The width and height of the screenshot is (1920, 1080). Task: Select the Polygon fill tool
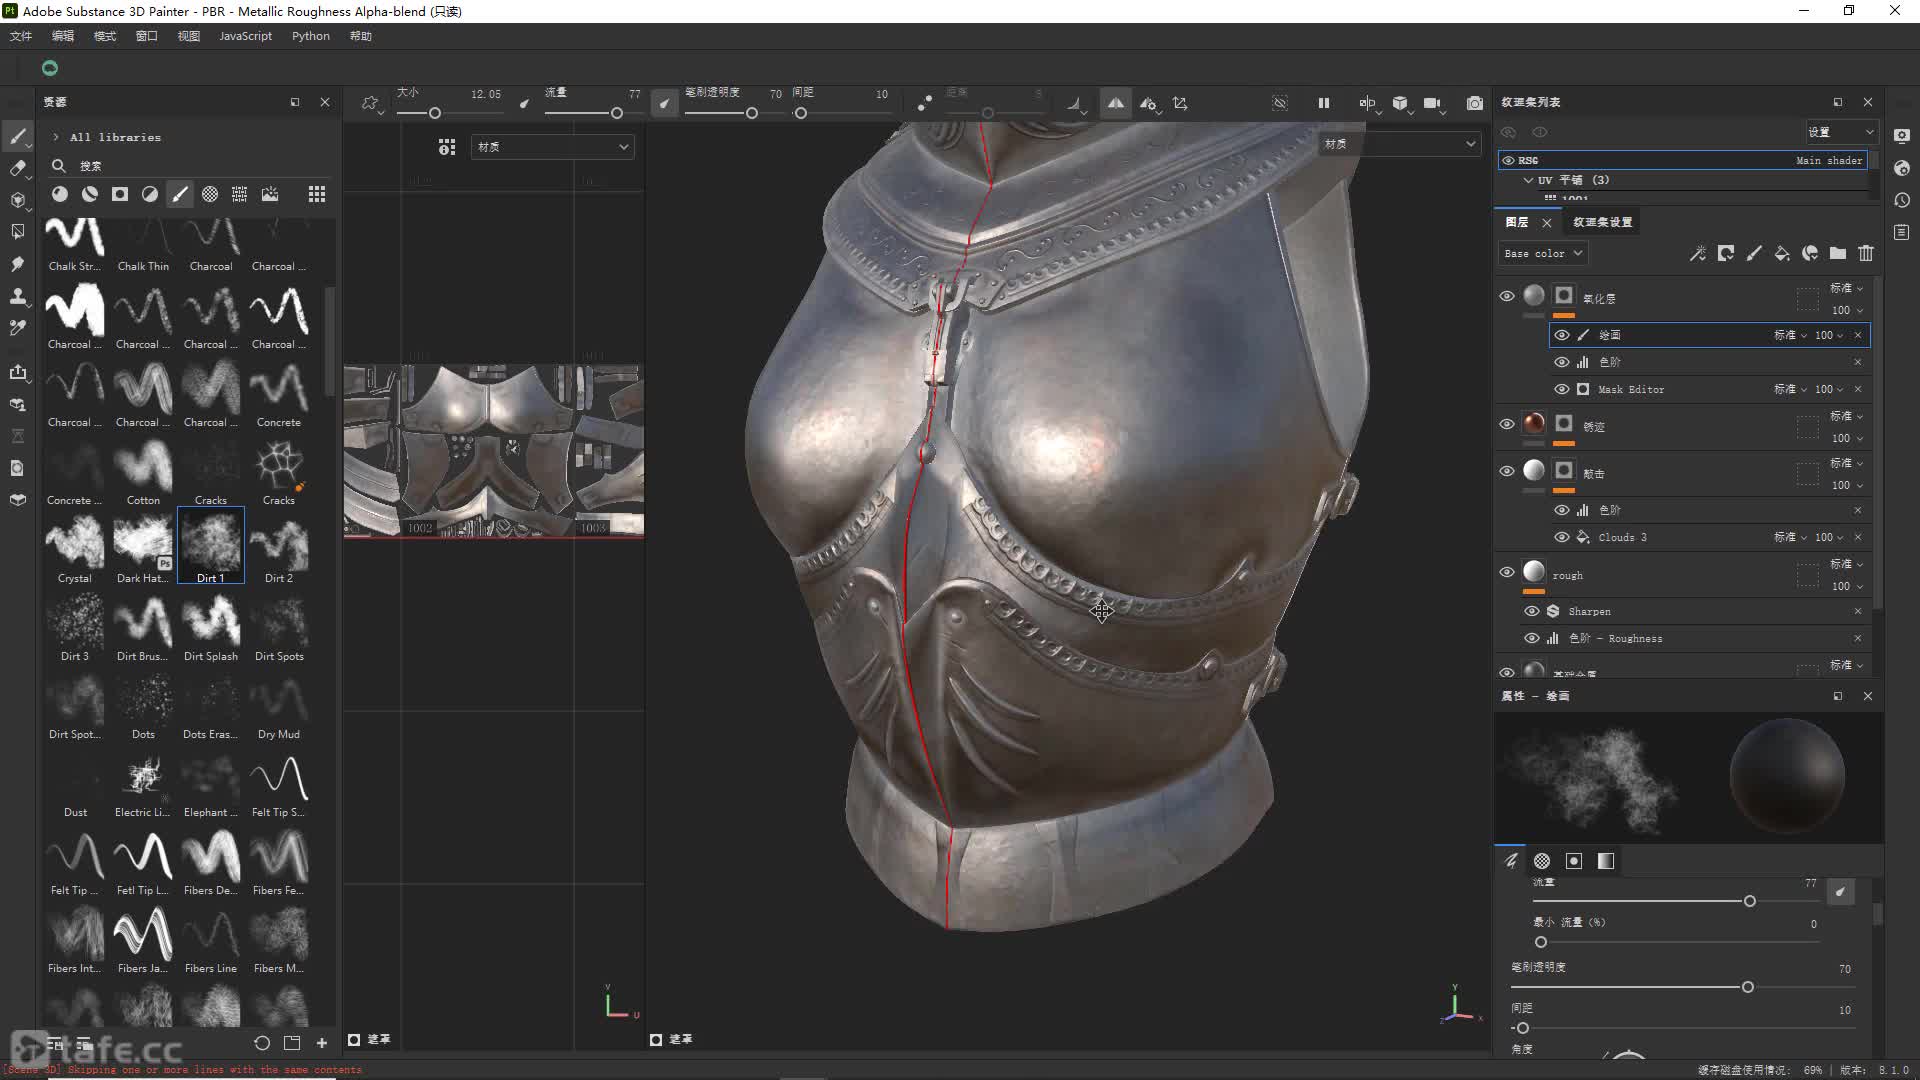tap(18, 232)
